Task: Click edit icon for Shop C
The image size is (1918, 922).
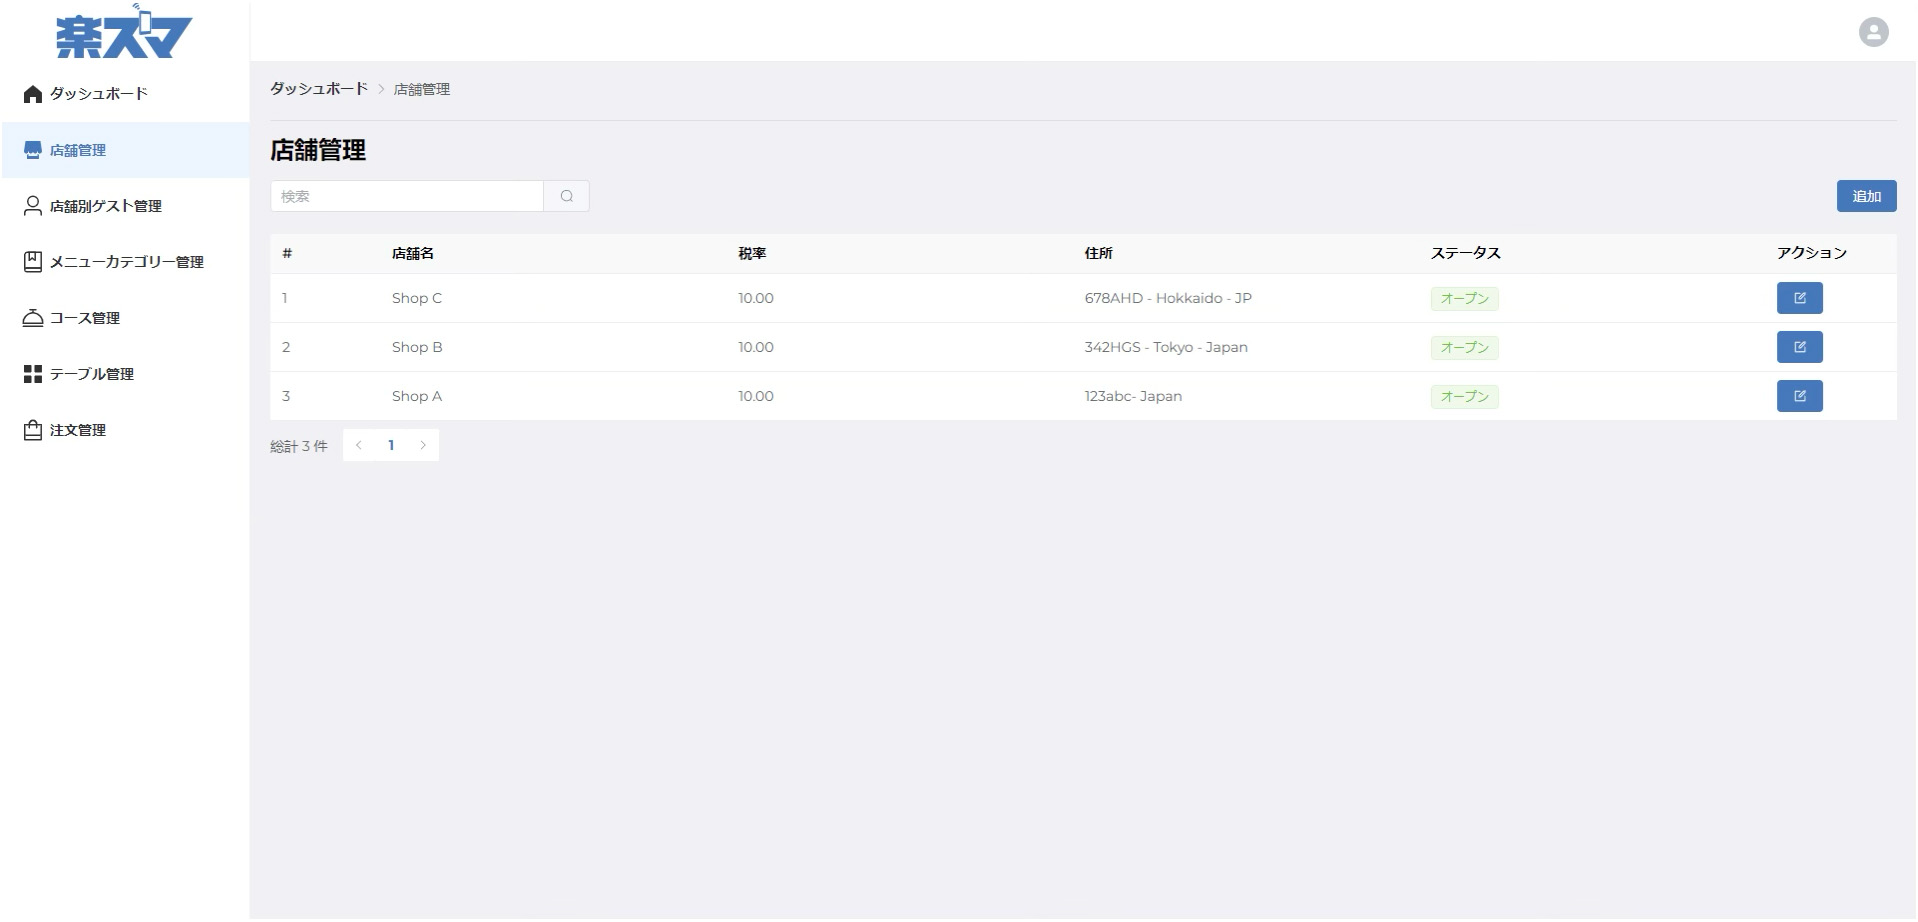Action: [1798, 298]
